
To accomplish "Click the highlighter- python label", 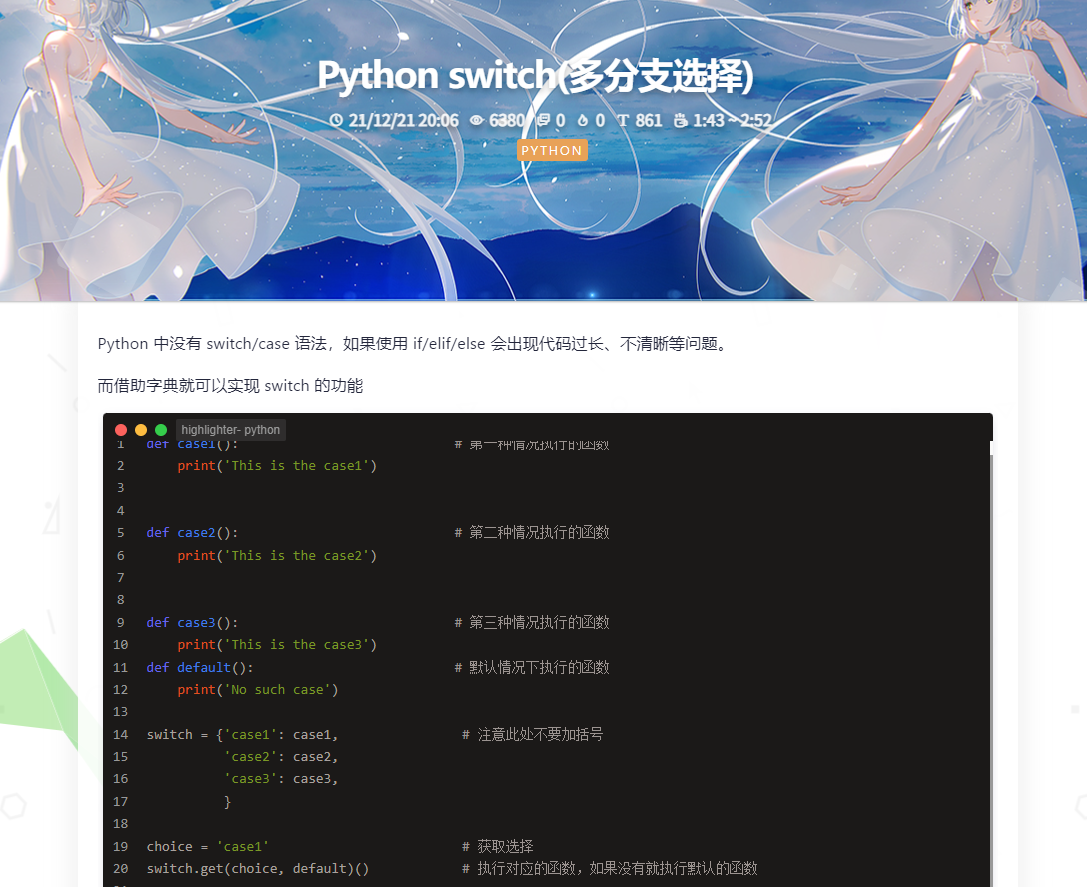I will coord(231,430).
